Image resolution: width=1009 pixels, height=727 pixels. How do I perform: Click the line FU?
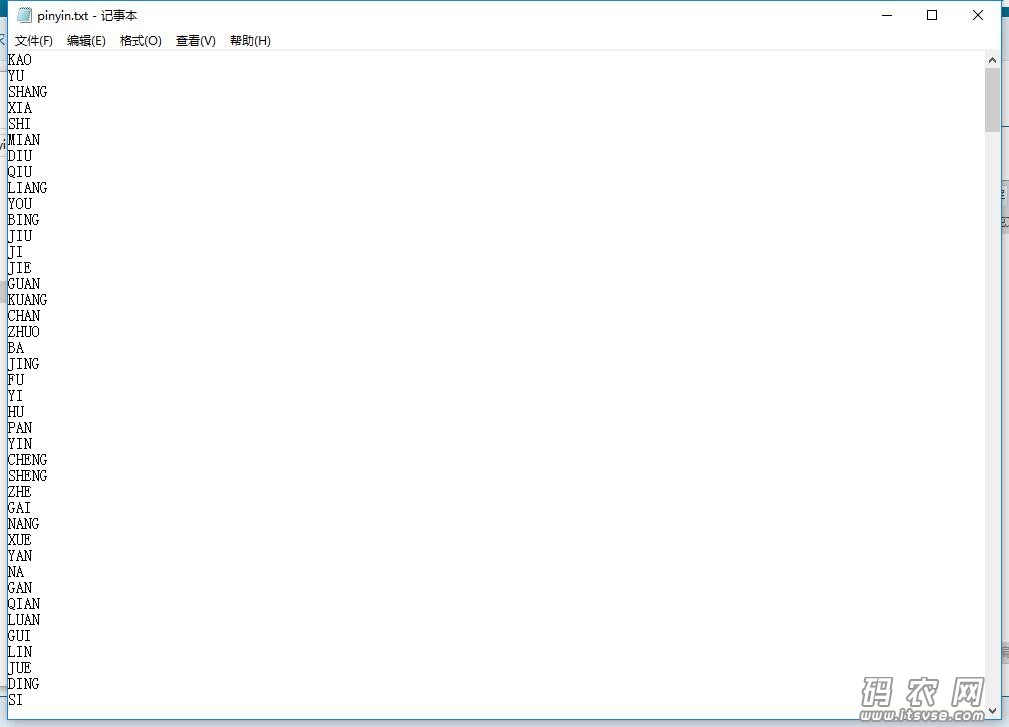(15, 380)
